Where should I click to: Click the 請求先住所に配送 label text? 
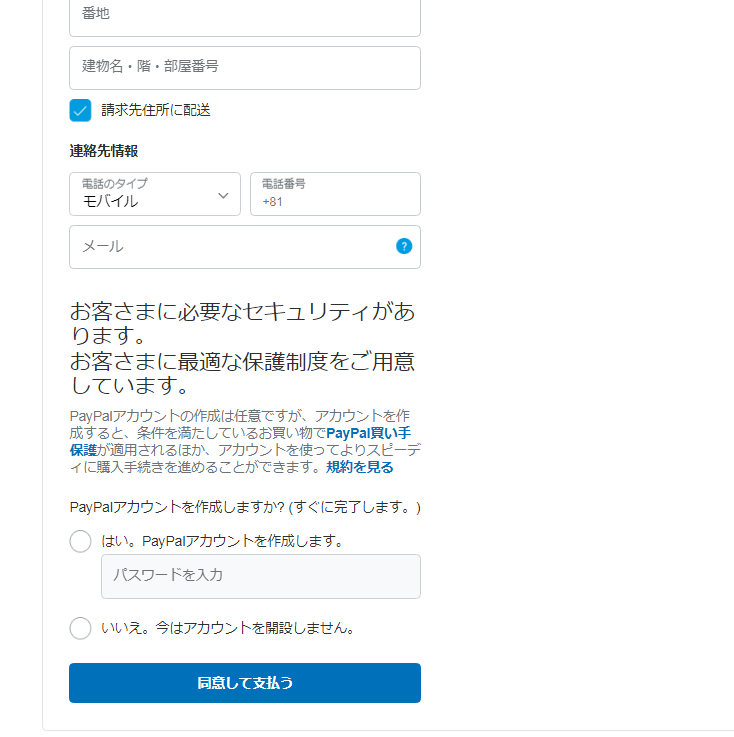[156, 110]
